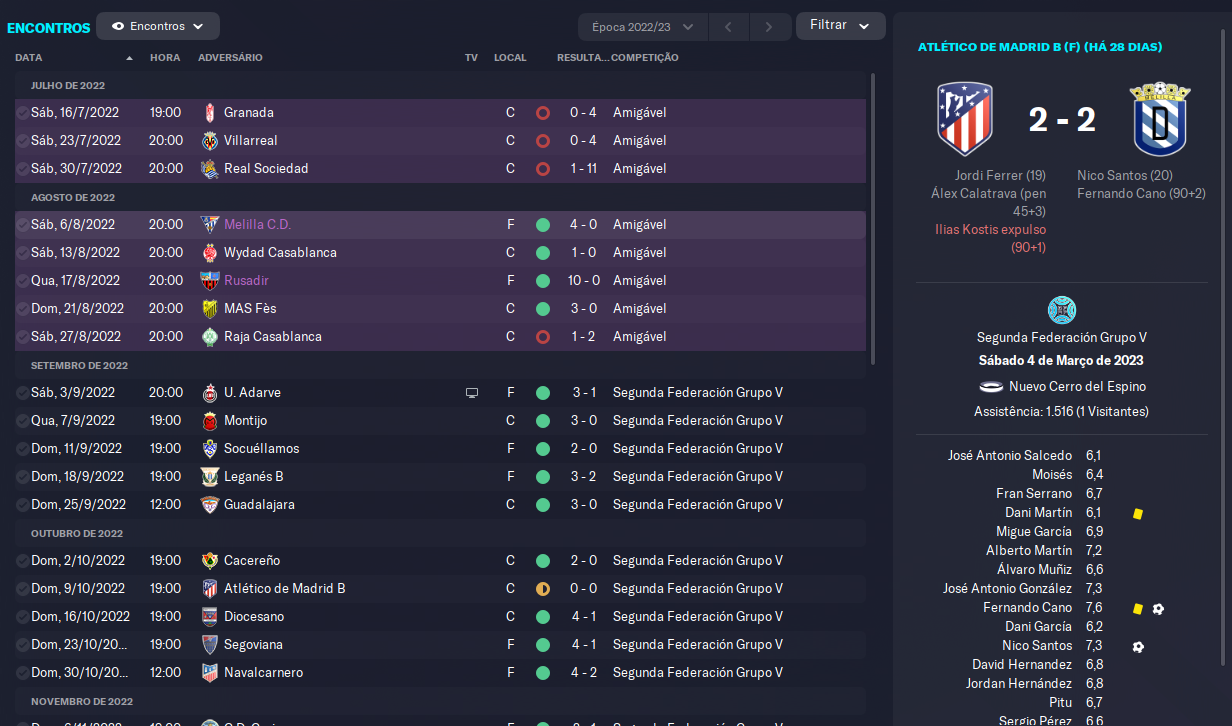Click the goal icon next to Nico Santos
The height and width of the screenshot is (726, 1232).
pos(1138,647)
